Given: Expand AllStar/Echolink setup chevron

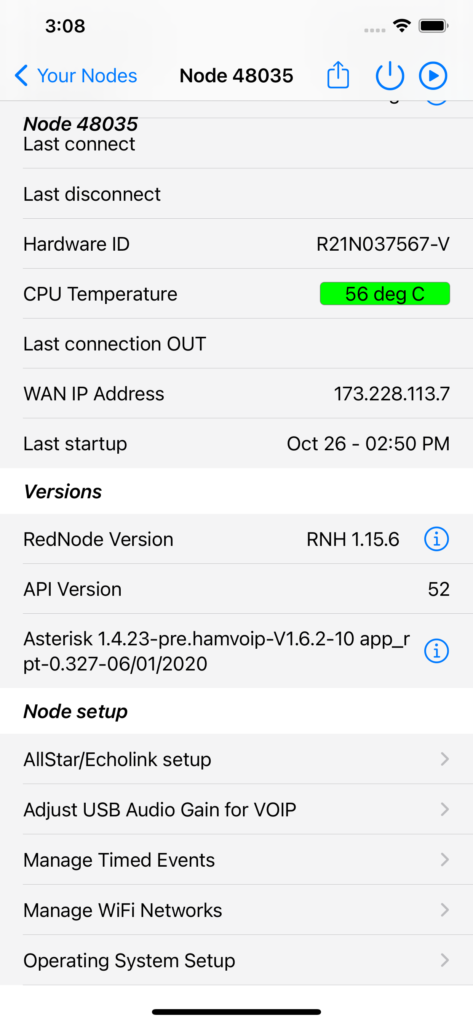Looking at the screenshot, I should [x=444, y=759].
